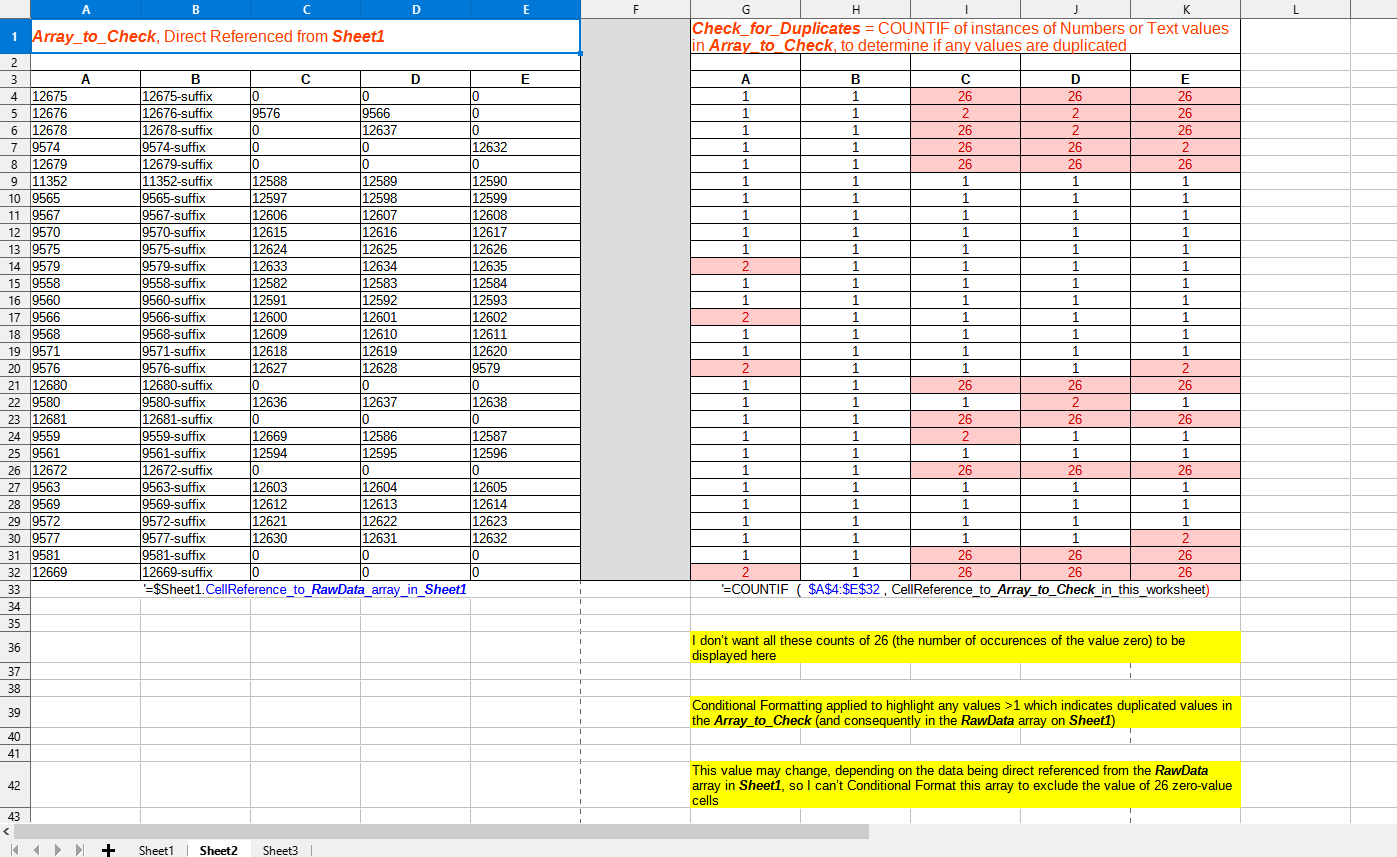1397x857 pixels.
Task: Click the yellow Conditional Formatting explanation note
Action: pyautogui.click(x=960, y=711)
